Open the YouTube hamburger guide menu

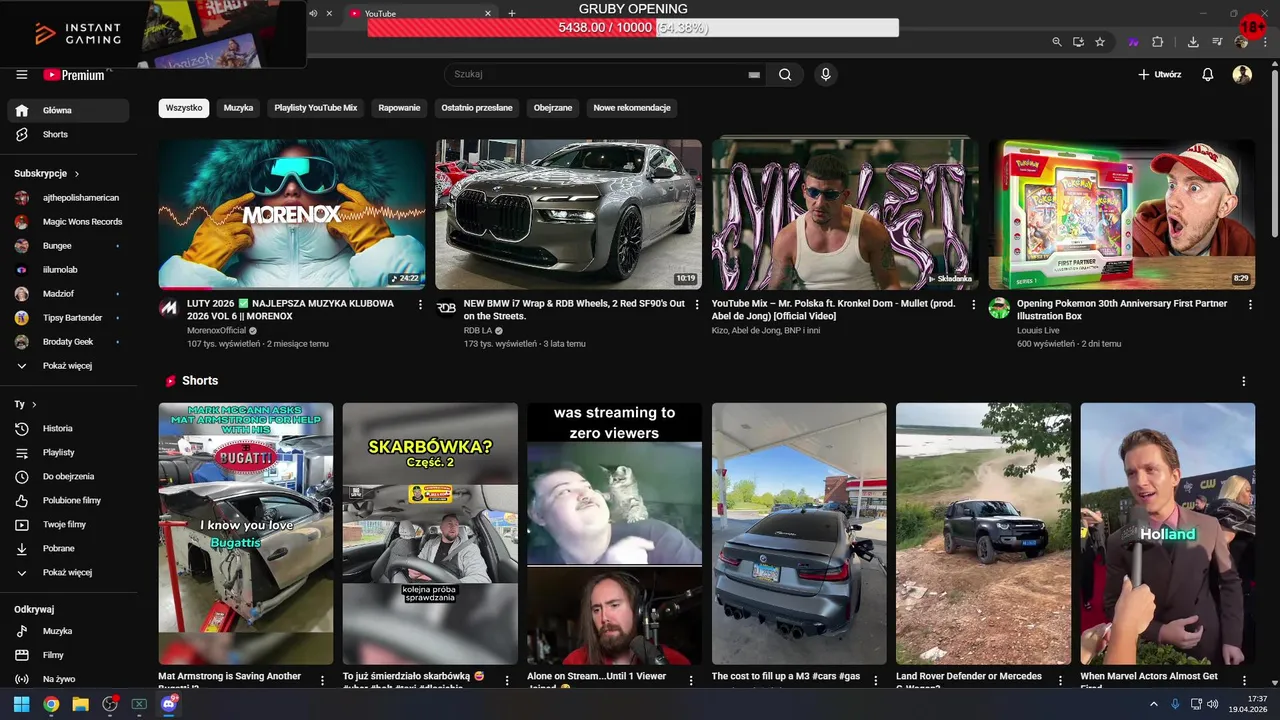[22, 75]
